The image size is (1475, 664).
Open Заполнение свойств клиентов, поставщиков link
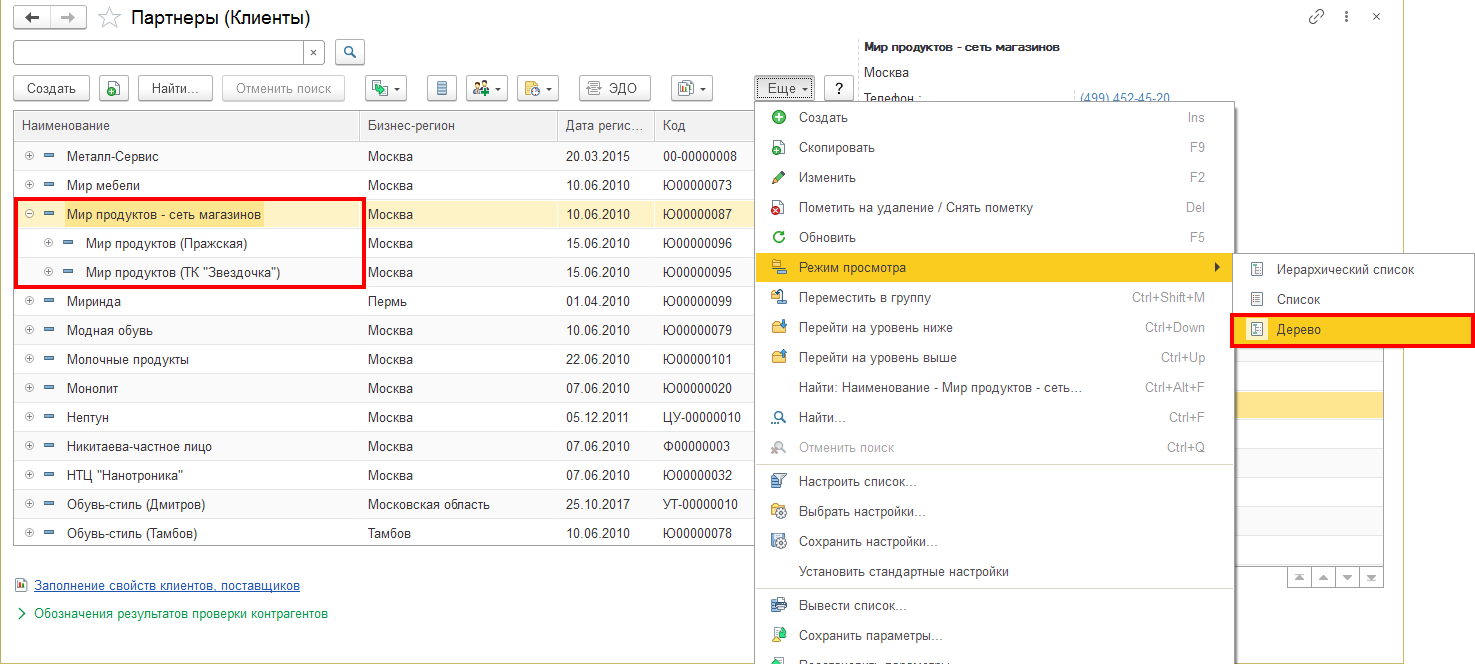(x=166, y=586)
